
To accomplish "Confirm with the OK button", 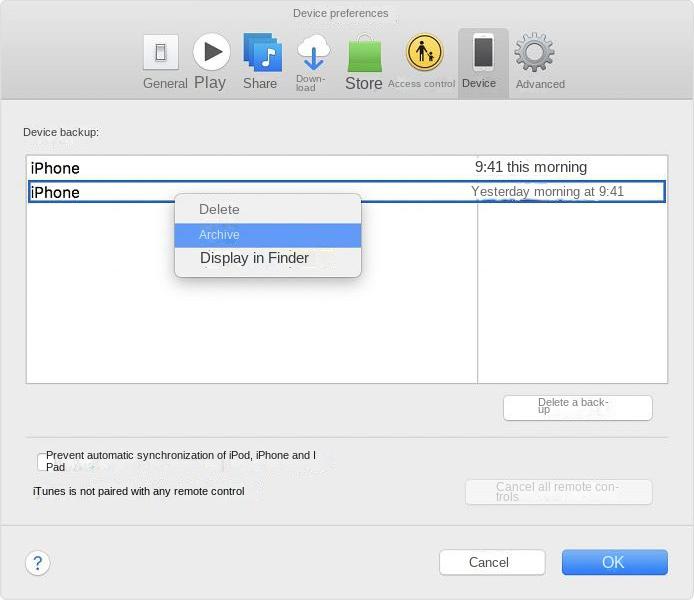I will (x=614, y=562).
